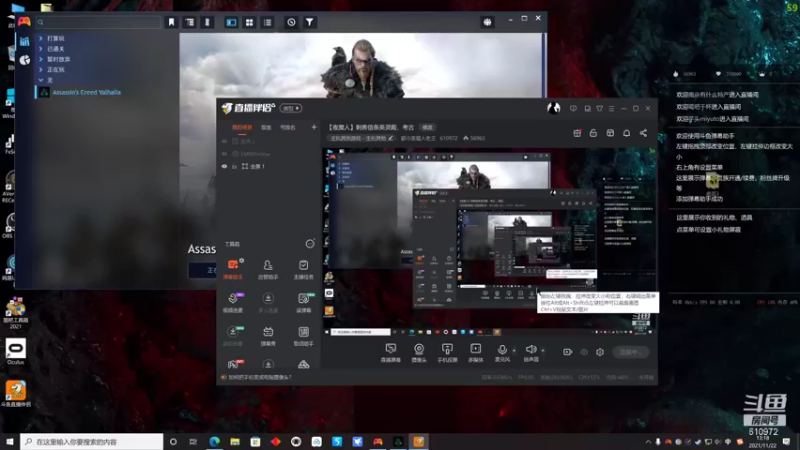This screenshot has height=450, width=800.
Task: Click the Playnite gamepad logo menu
Action: 24,21
